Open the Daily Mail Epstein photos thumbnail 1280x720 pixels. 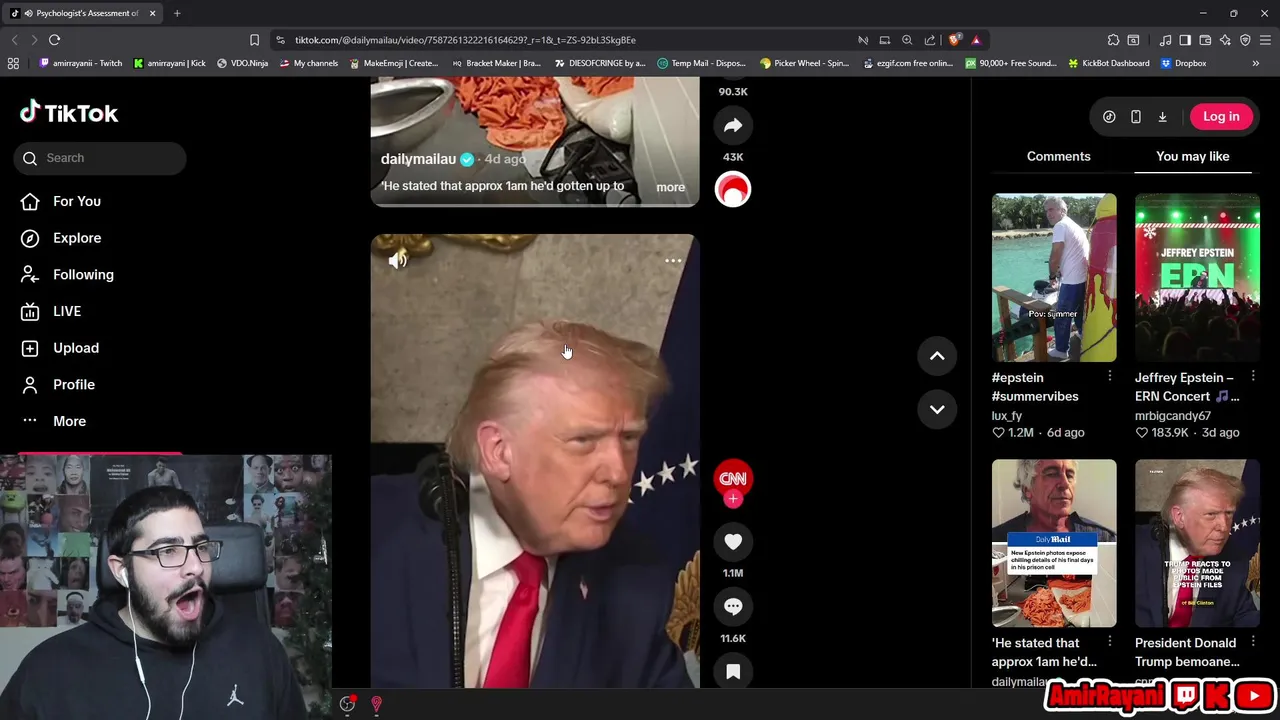pyautogui.click(x=1054, y=543)
